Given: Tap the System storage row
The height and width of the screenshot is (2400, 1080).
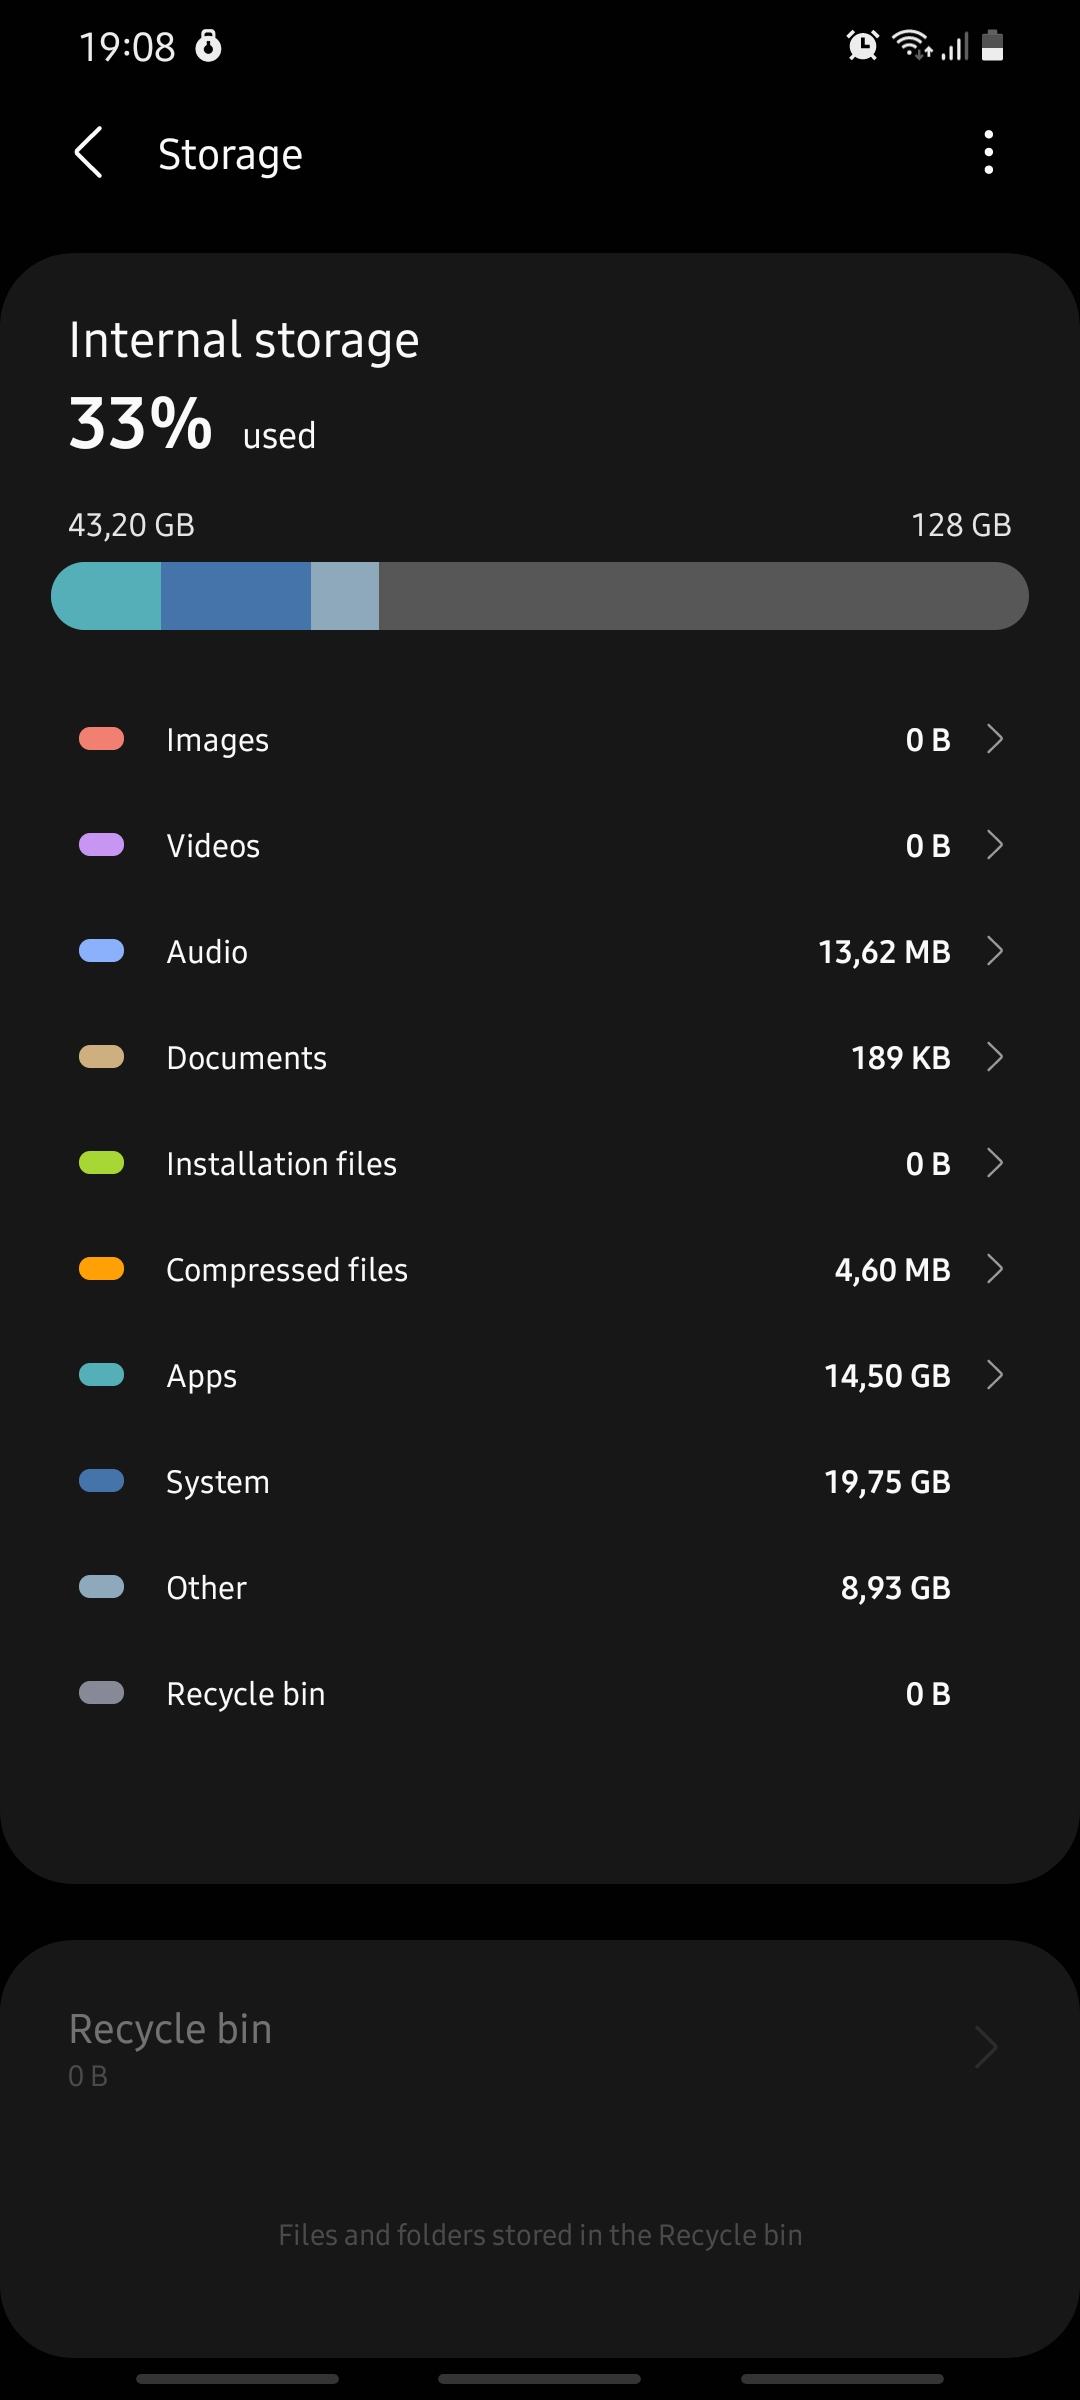Looking at the screenshot, I should tap(540, 1481).
